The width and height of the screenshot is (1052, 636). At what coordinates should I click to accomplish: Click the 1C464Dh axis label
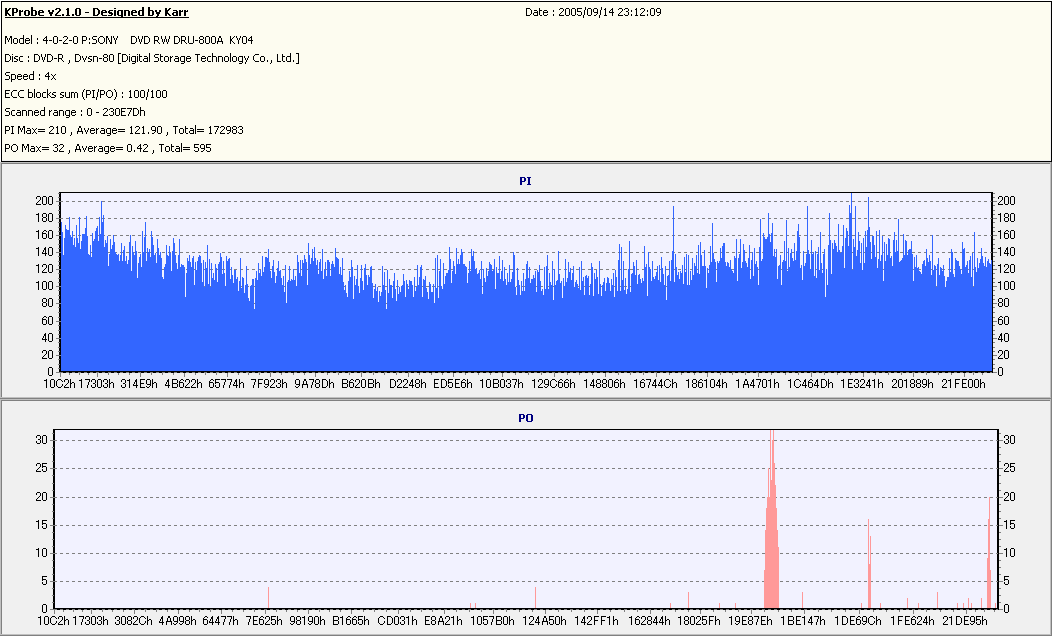(810, 384)
